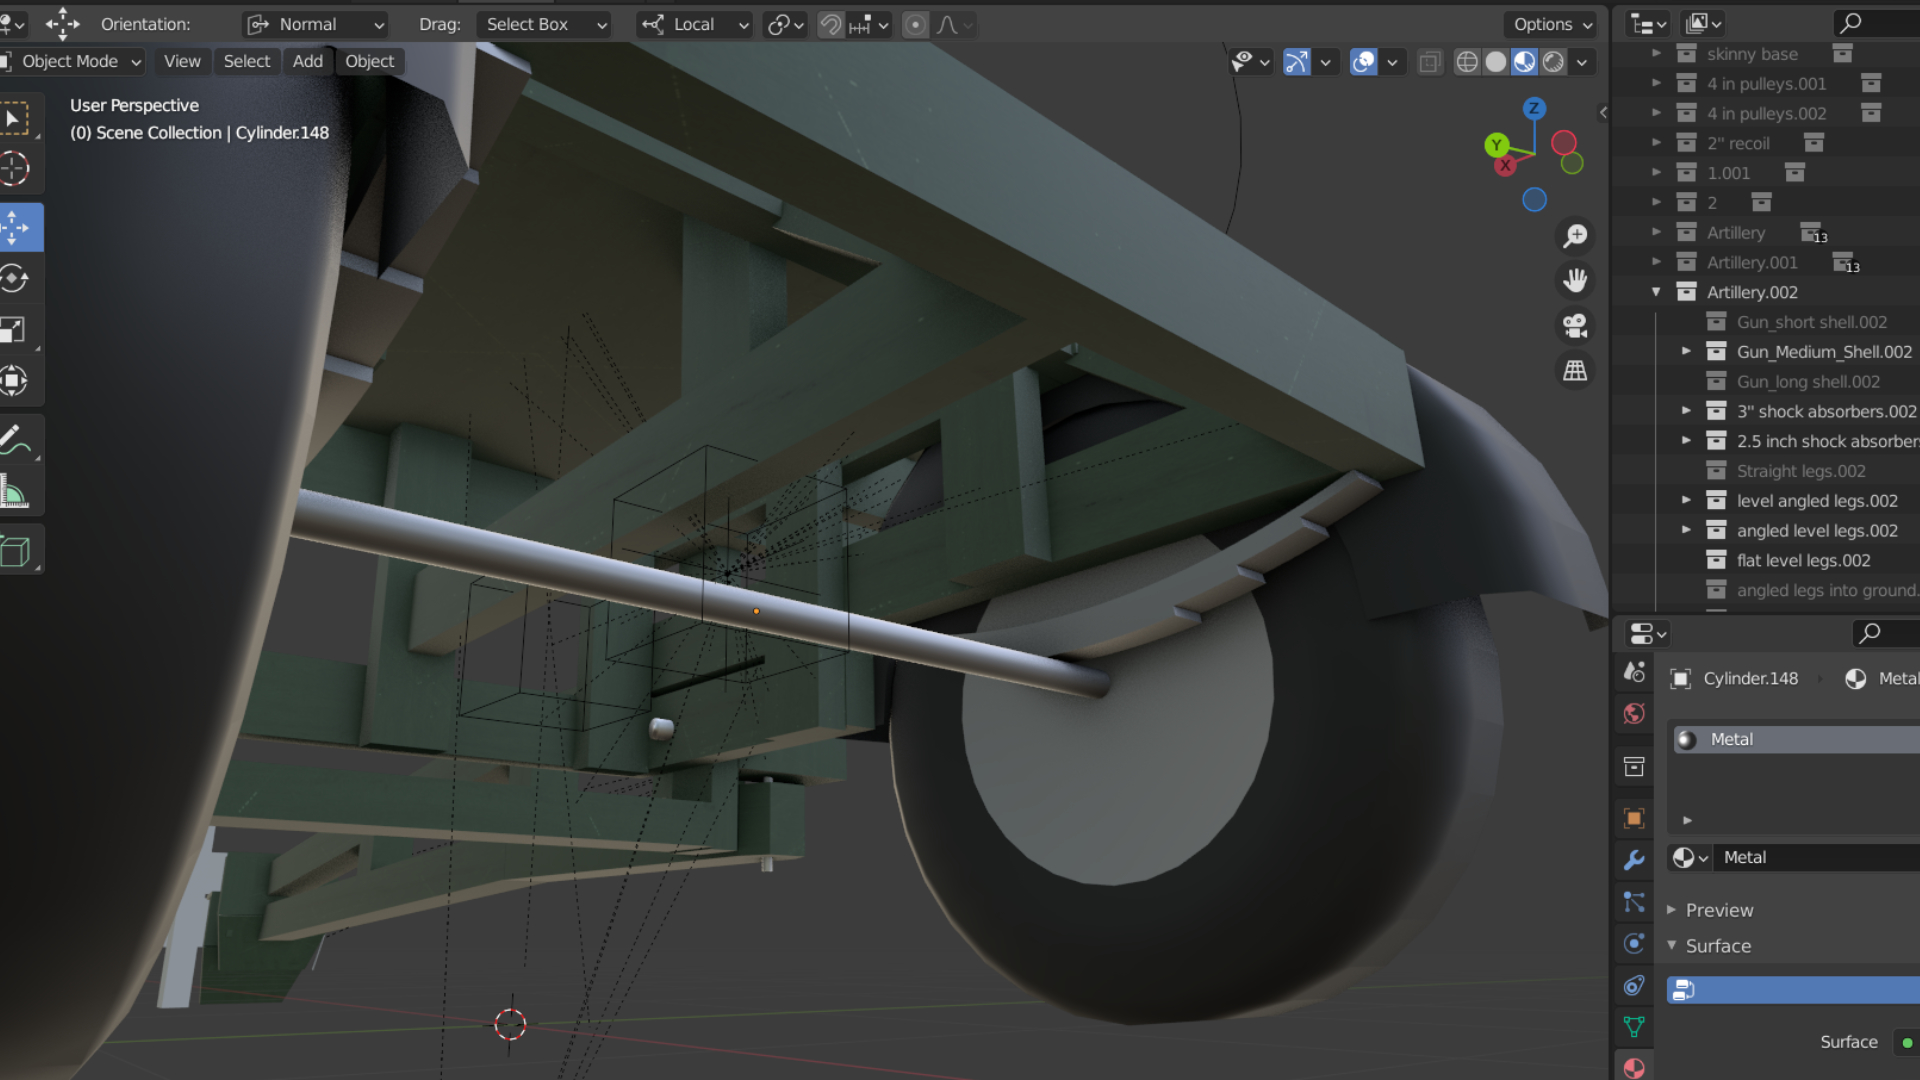
Task: Open the Add menu
Action: pos(307,61)
